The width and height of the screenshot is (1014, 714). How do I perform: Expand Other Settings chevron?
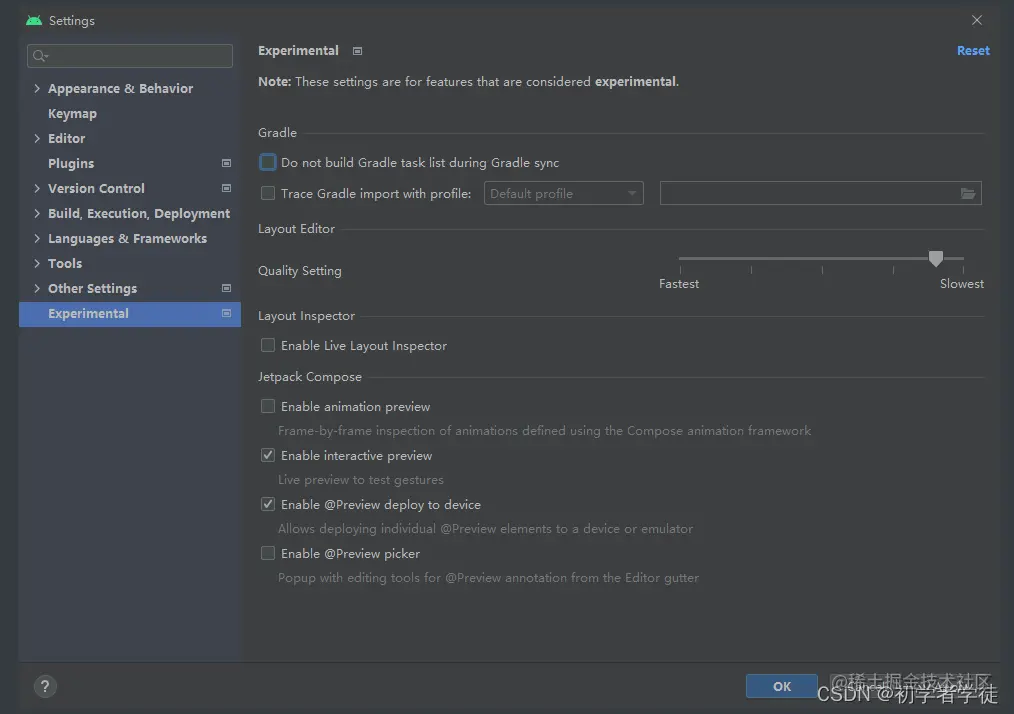point(37,288)
